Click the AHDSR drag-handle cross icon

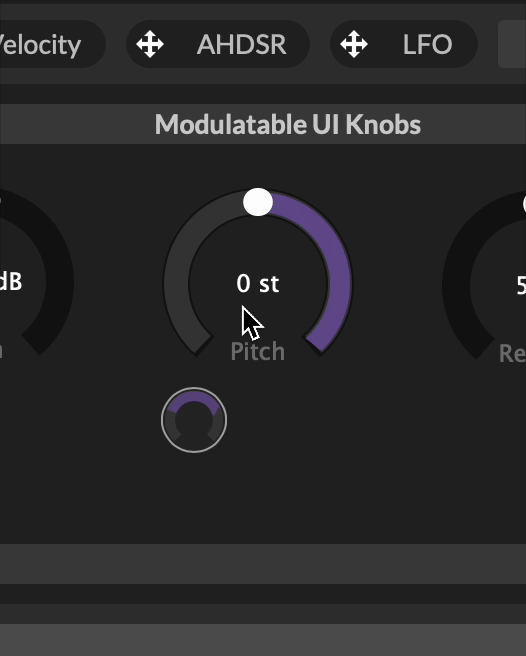click(150, 44)
